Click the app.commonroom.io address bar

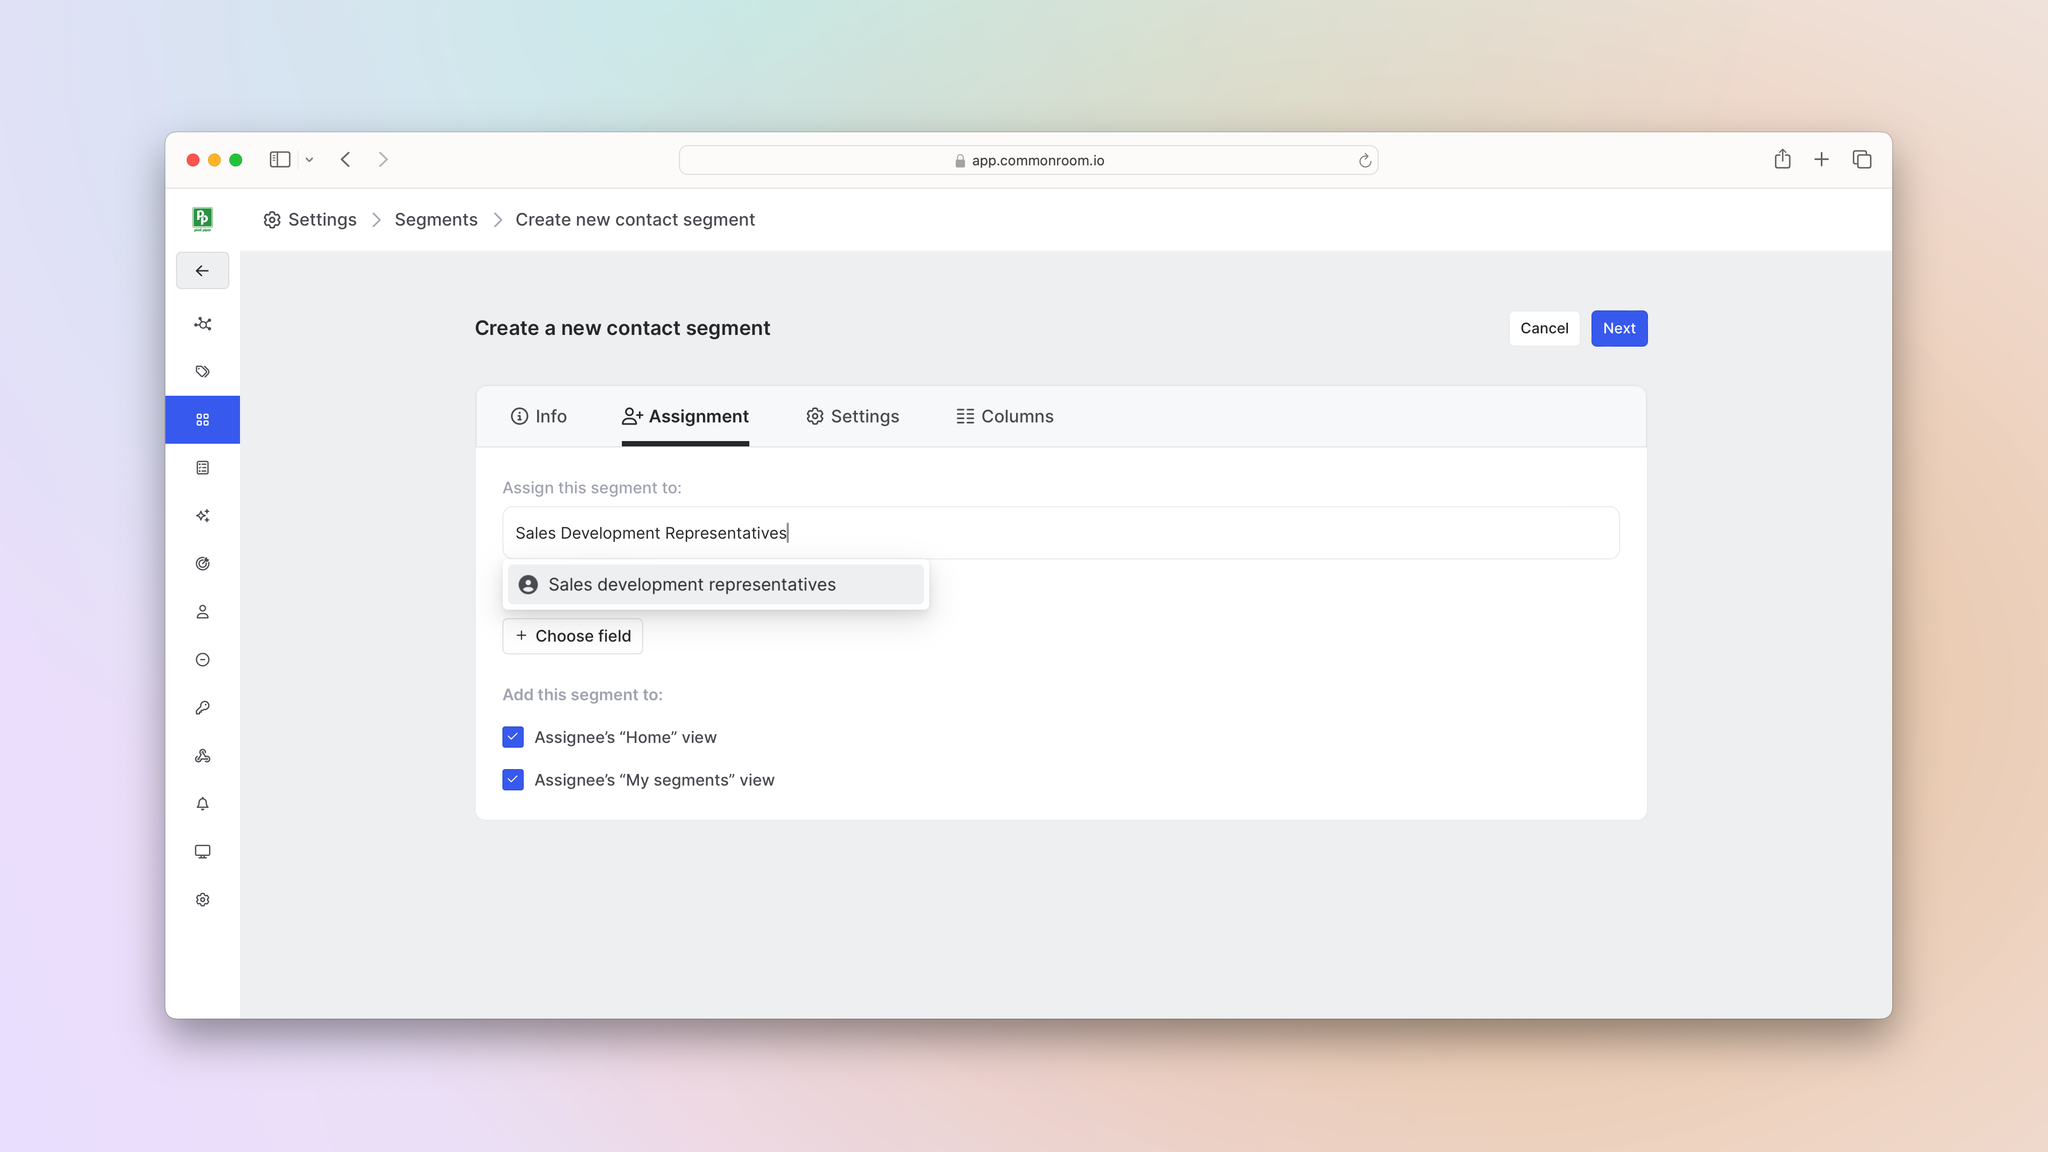click(1028, 160)
